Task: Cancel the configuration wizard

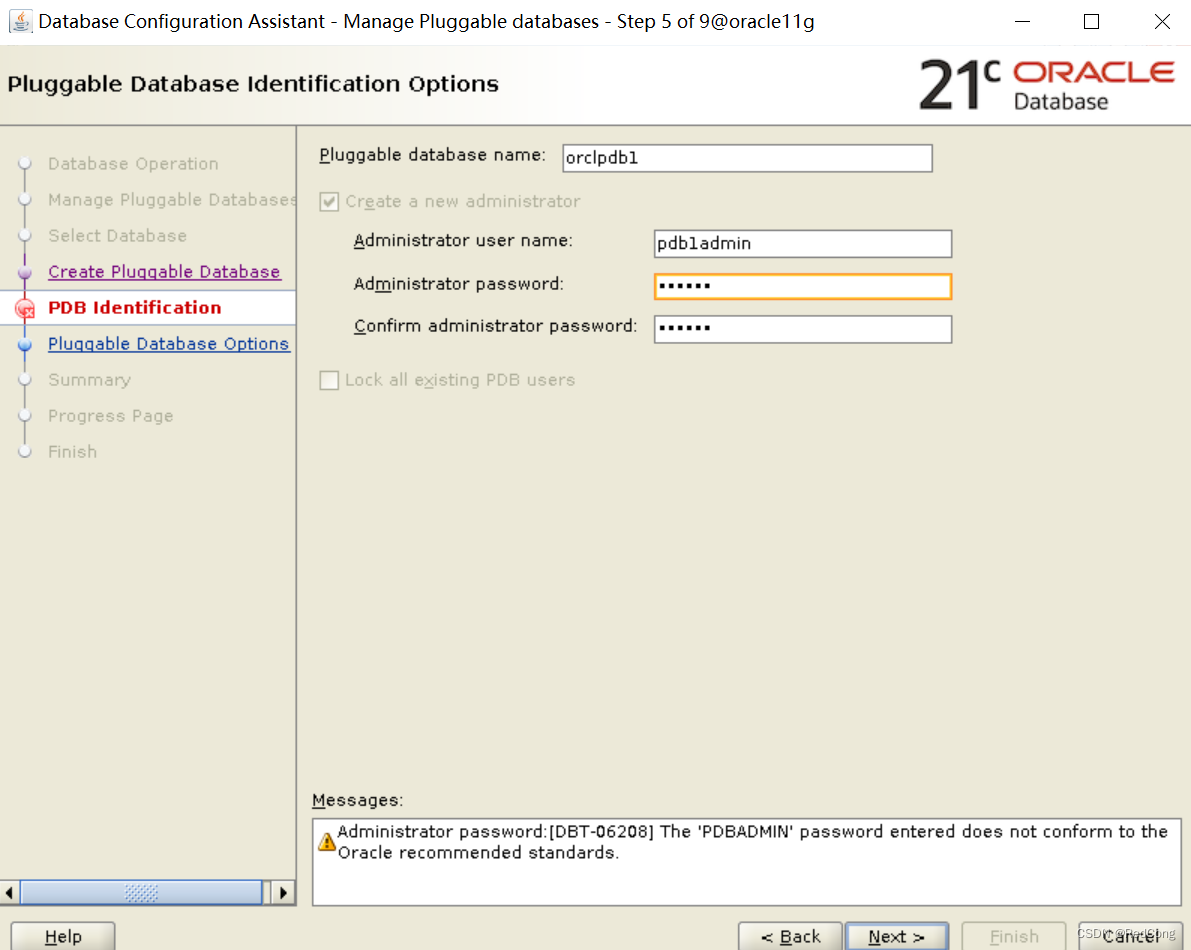Action: (x=1130, y=936)
